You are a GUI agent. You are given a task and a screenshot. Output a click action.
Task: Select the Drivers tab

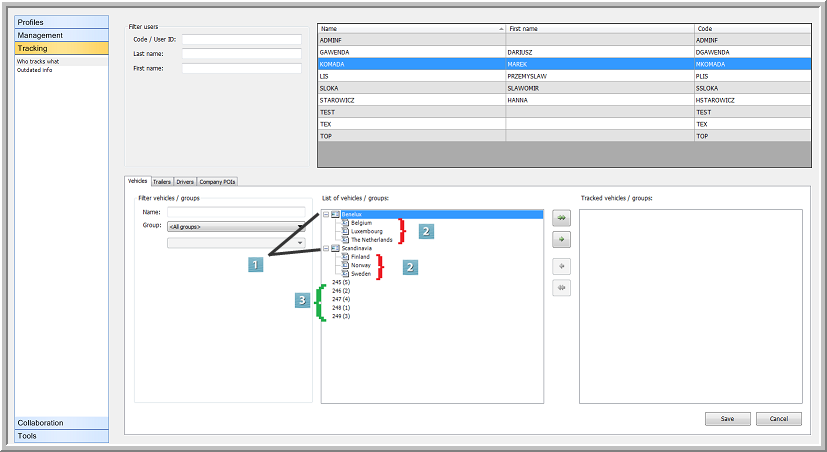(185, 182)
